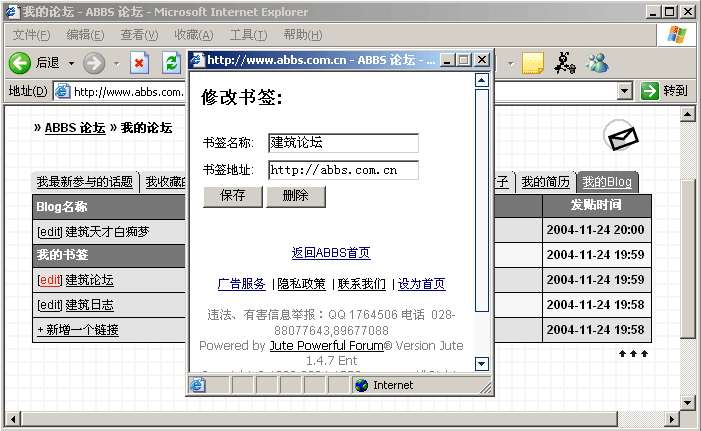Click the 发贴时间 column header

click(596, 205)
